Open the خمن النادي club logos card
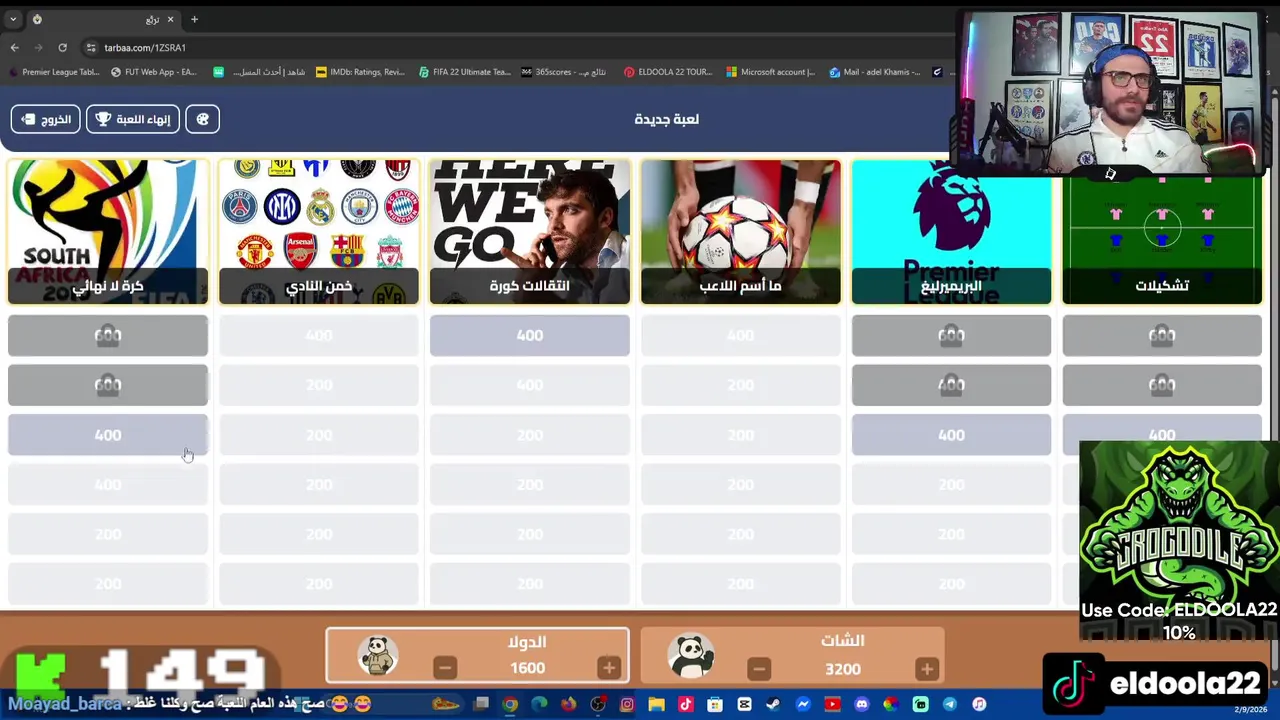Screen dimensions: 1280x720 click(x=319, y=232)
